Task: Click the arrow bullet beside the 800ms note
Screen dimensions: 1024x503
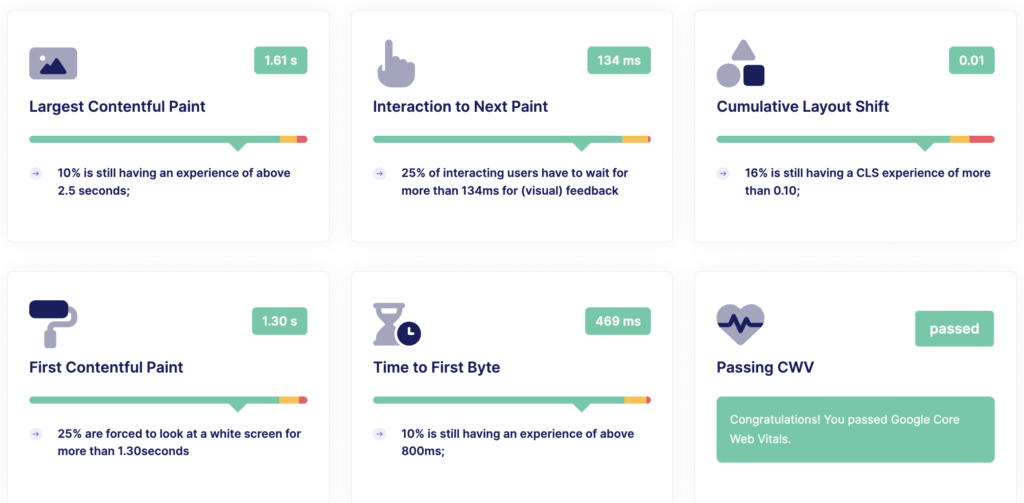Action: (379, 434)
